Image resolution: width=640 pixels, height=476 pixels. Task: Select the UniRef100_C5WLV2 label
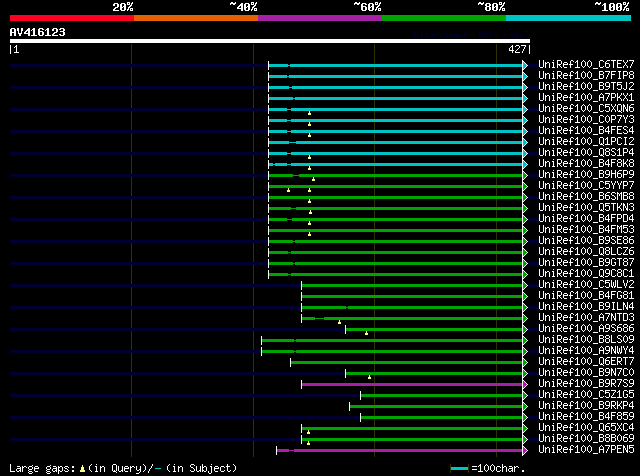point(586,285)
